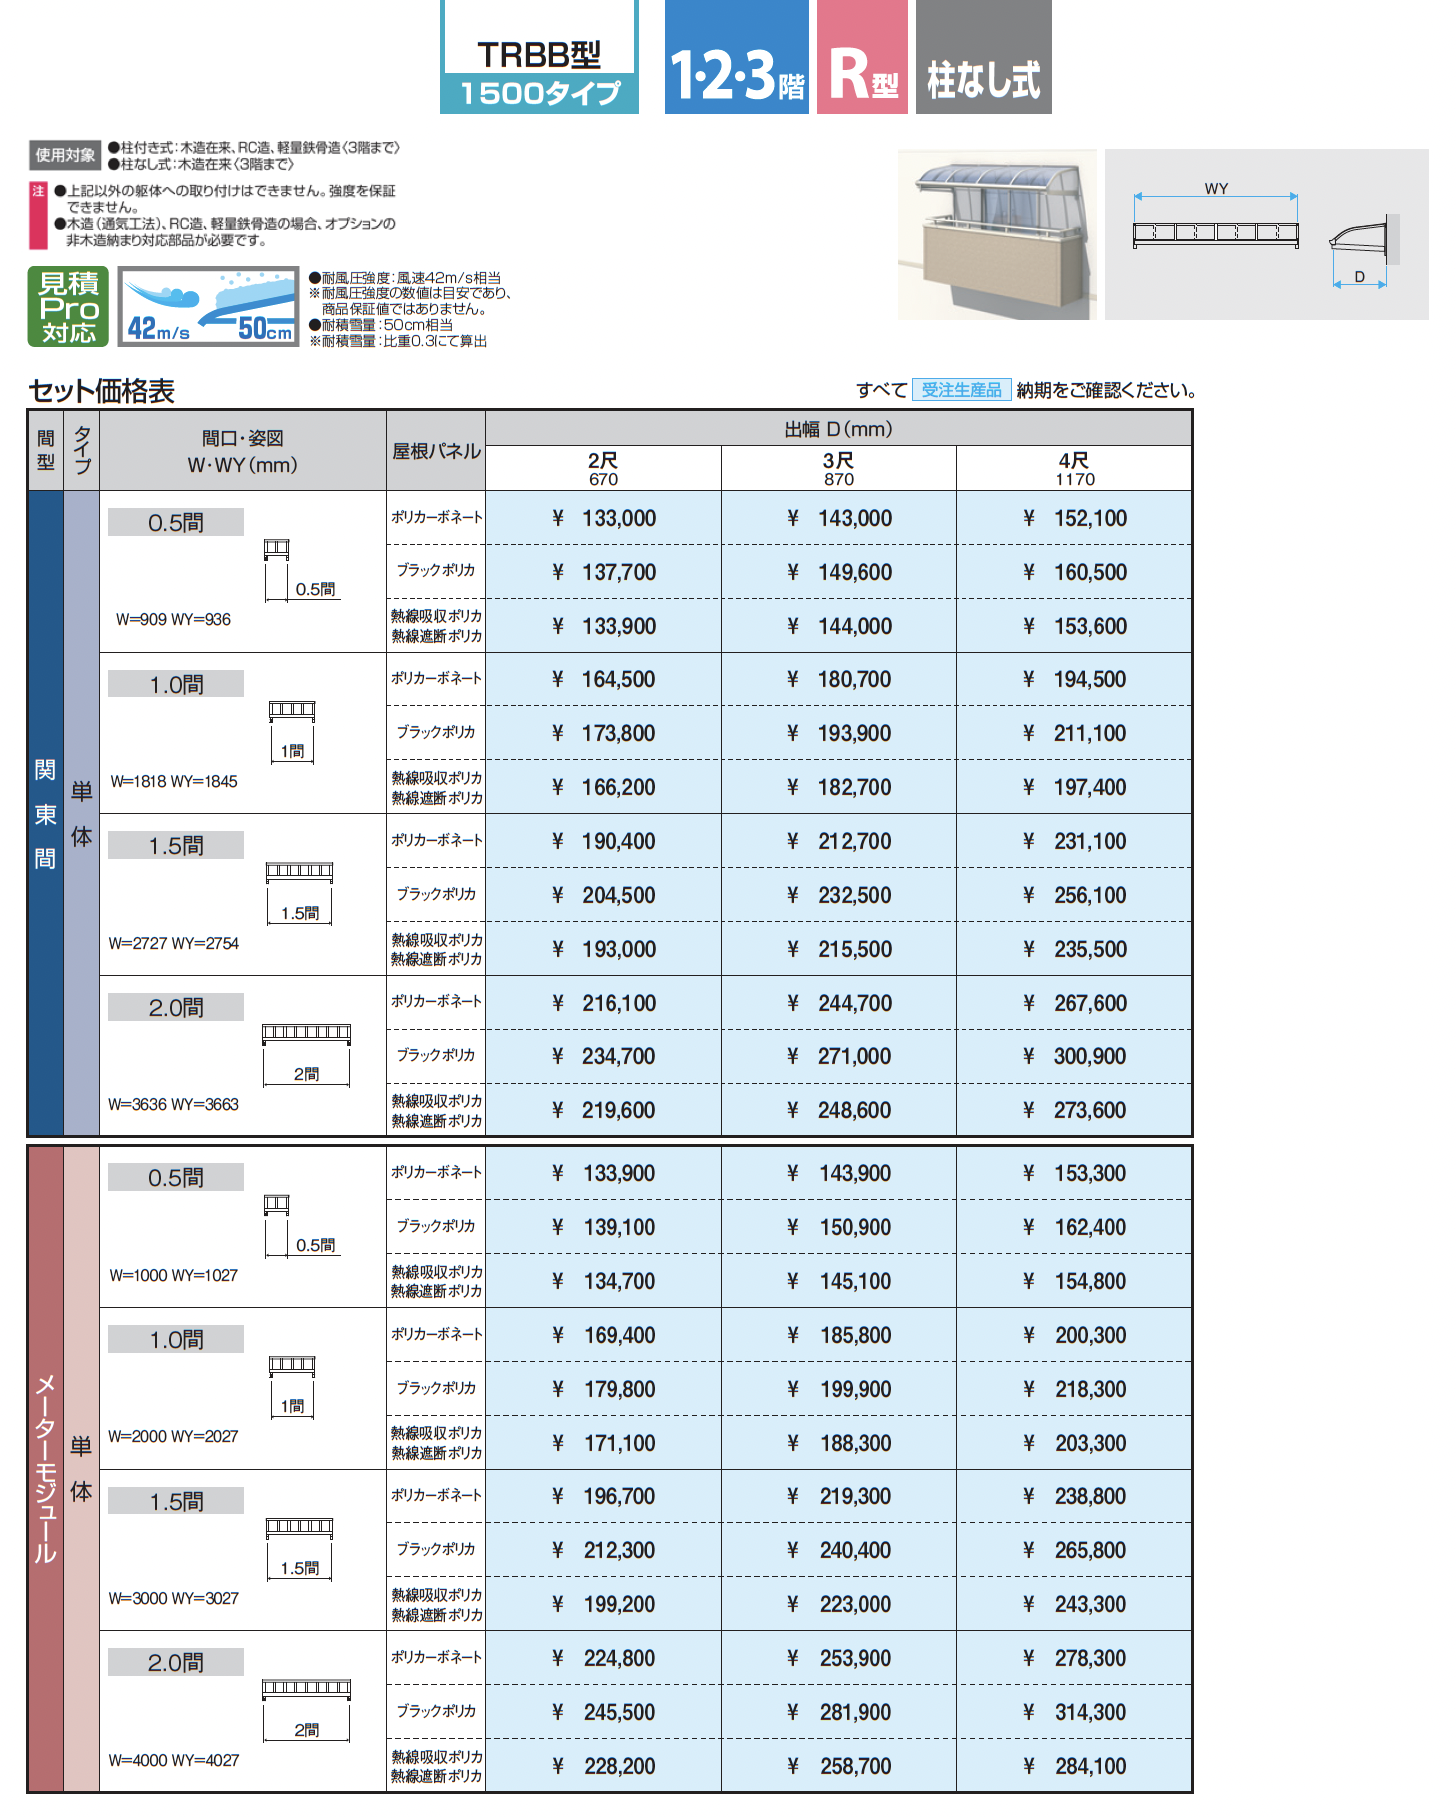Click W=2727 WY=2754 dimension text
Image resolution: width=1456 pixels, height=1818 pixels.
pos(174,944)
